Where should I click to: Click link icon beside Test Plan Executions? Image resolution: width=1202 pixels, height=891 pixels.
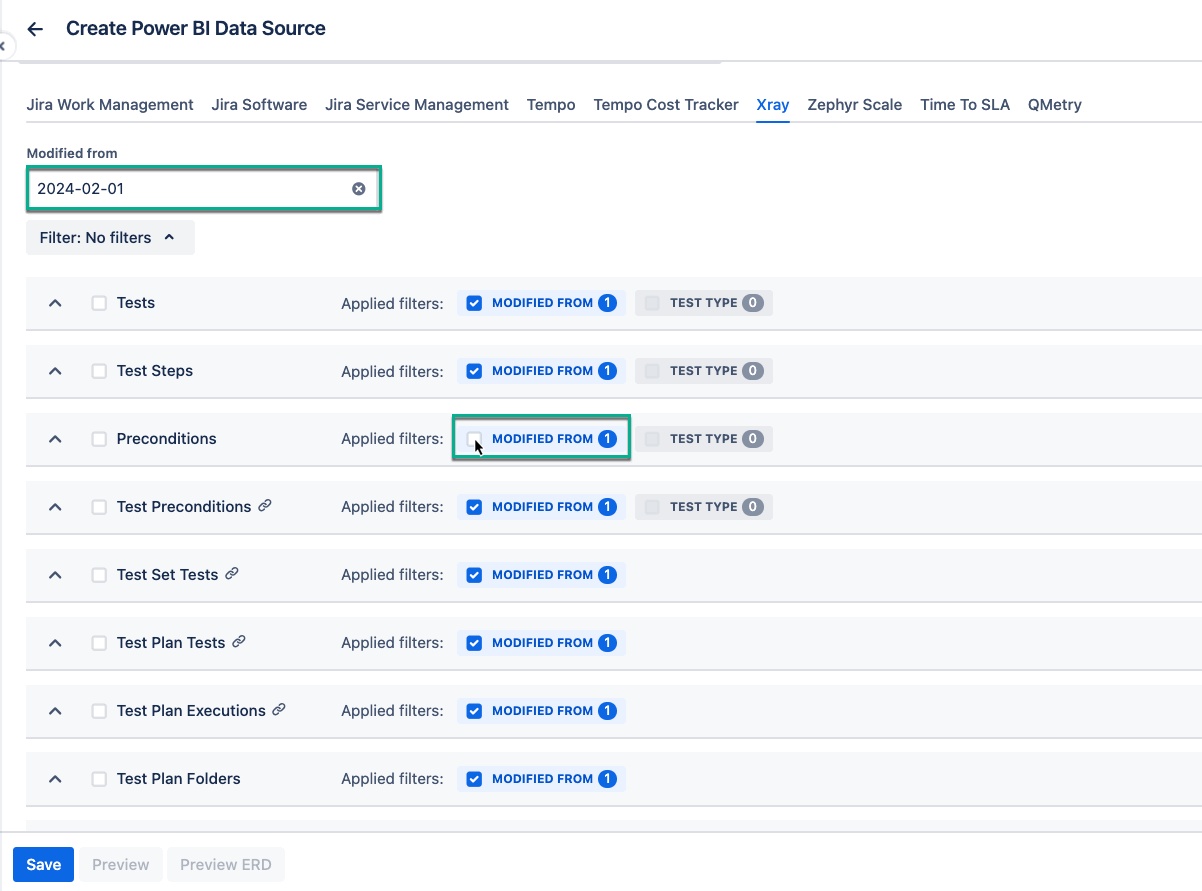pyautogui.click(x=279, y=710)
